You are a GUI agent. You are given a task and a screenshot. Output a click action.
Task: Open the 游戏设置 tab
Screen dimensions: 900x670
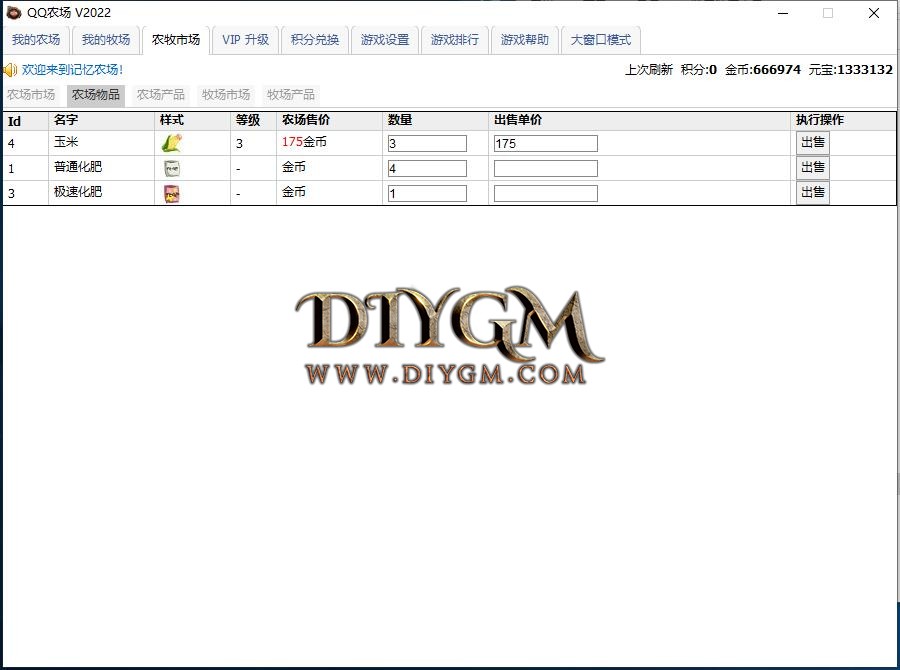(385, 40)
